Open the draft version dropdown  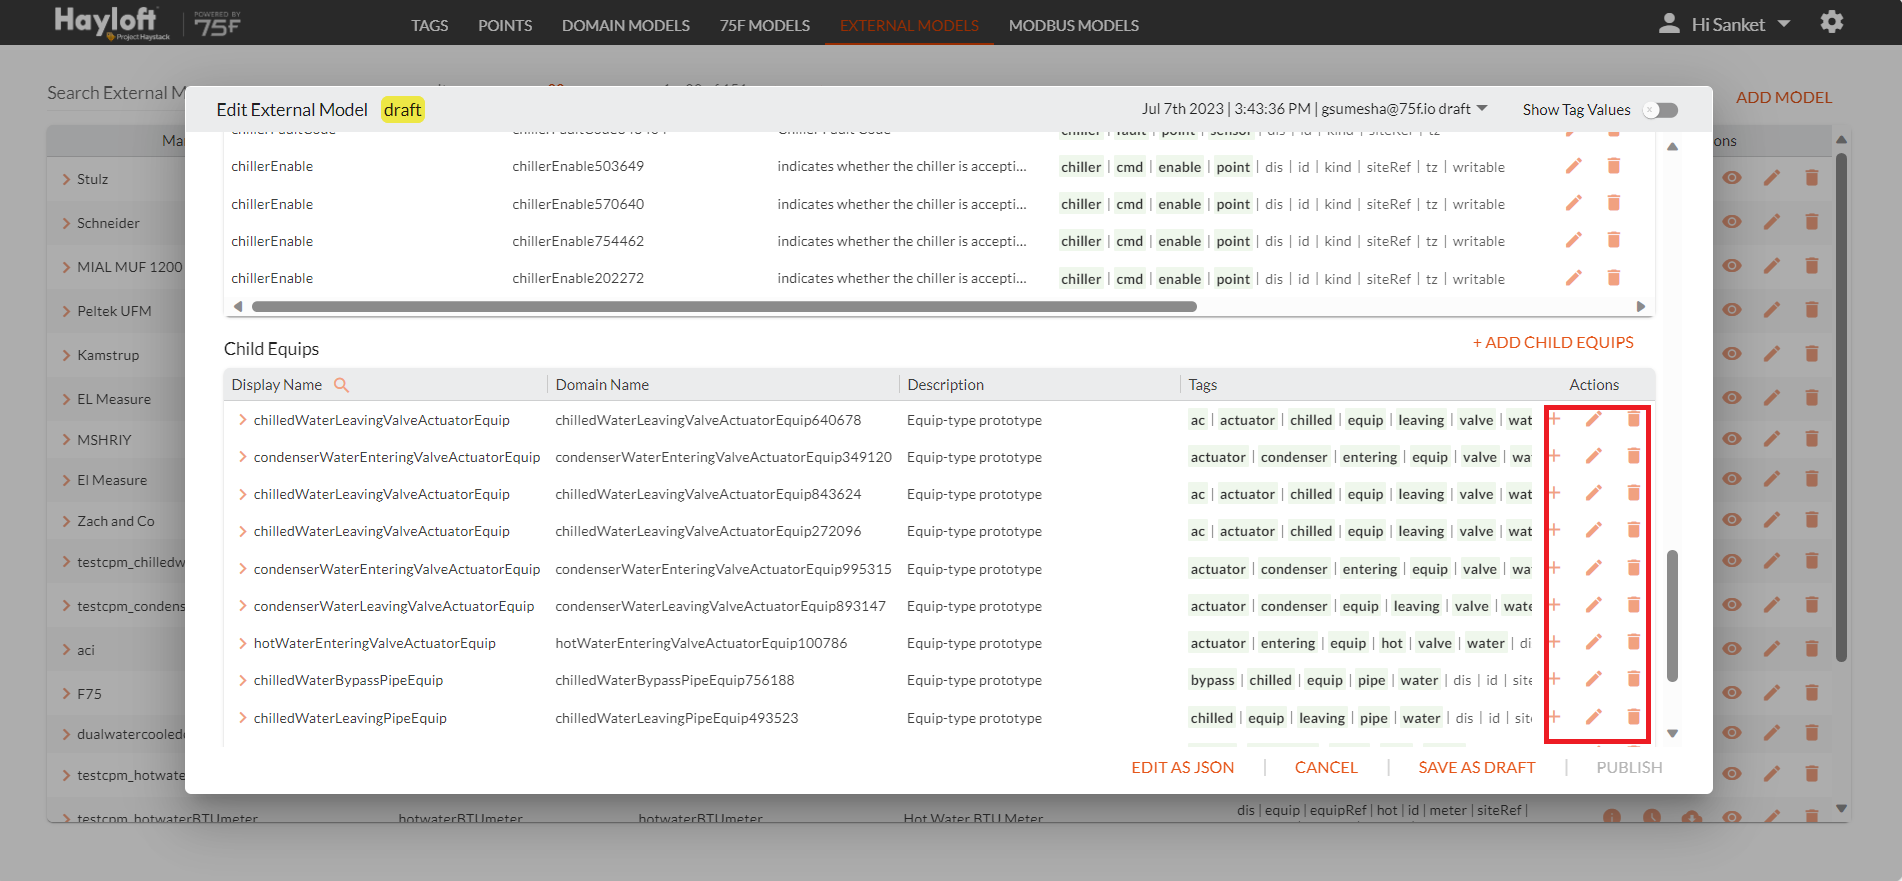click(1482, 108)
